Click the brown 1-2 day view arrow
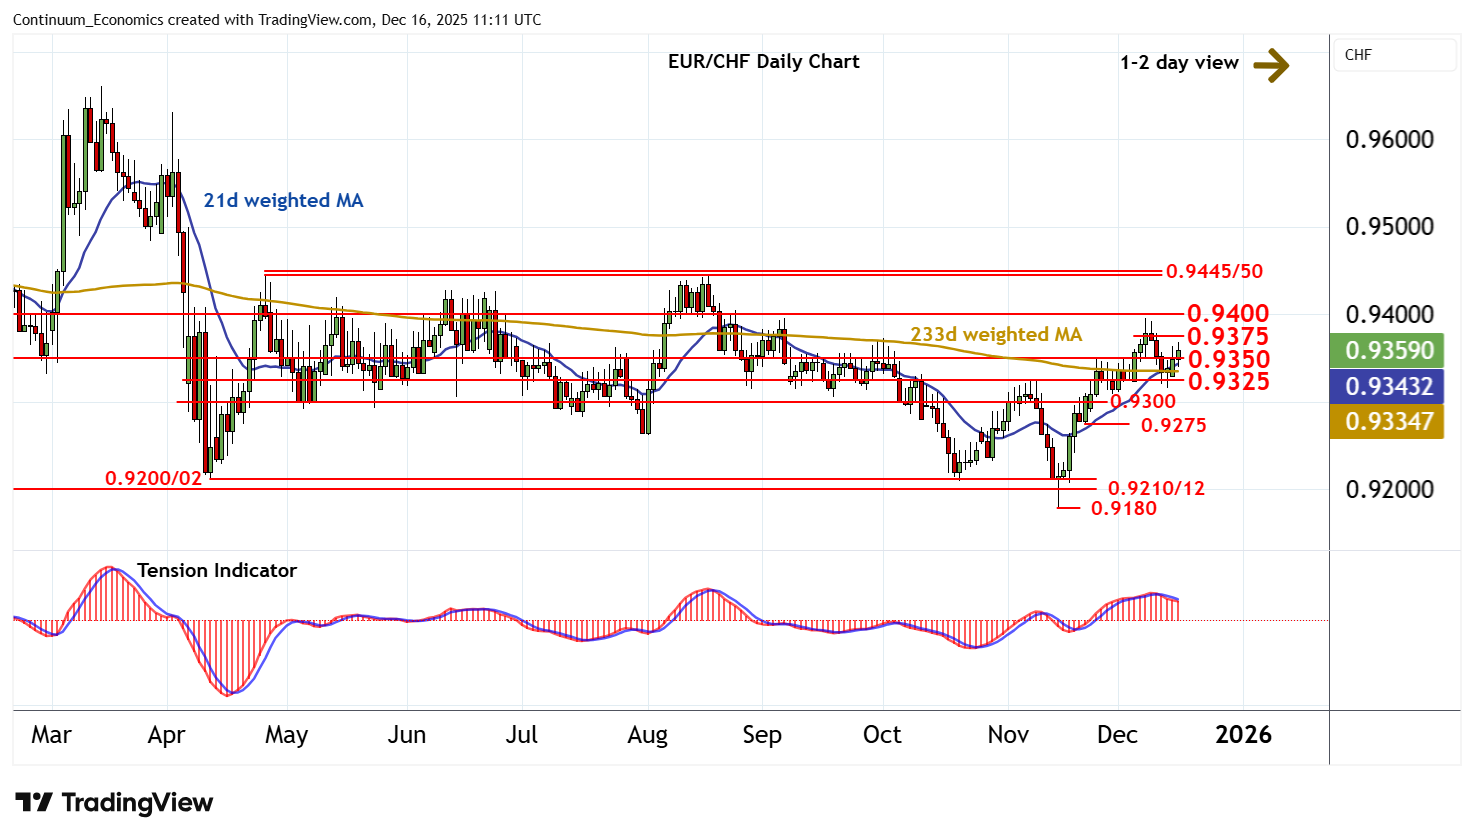The width and height of the screenshot is (1474, 840). coord(1270,65)
